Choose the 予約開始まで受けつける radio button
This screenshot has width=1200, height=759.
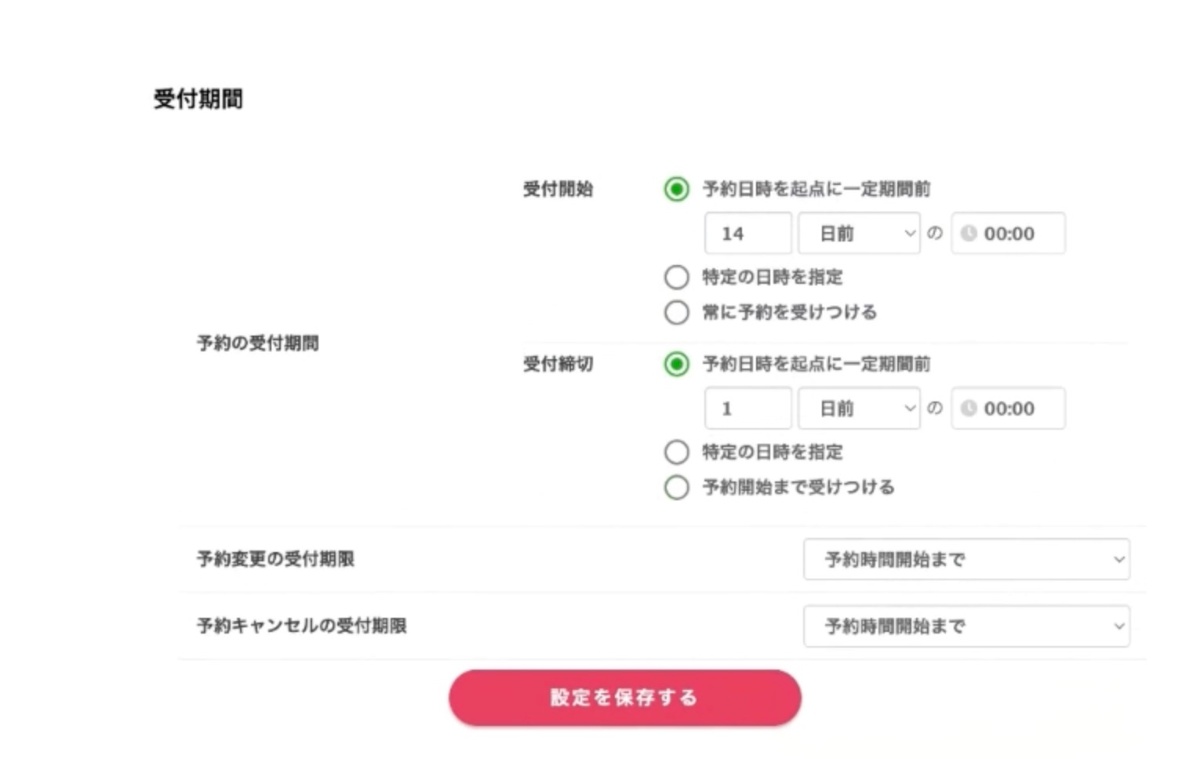(677, 488)
